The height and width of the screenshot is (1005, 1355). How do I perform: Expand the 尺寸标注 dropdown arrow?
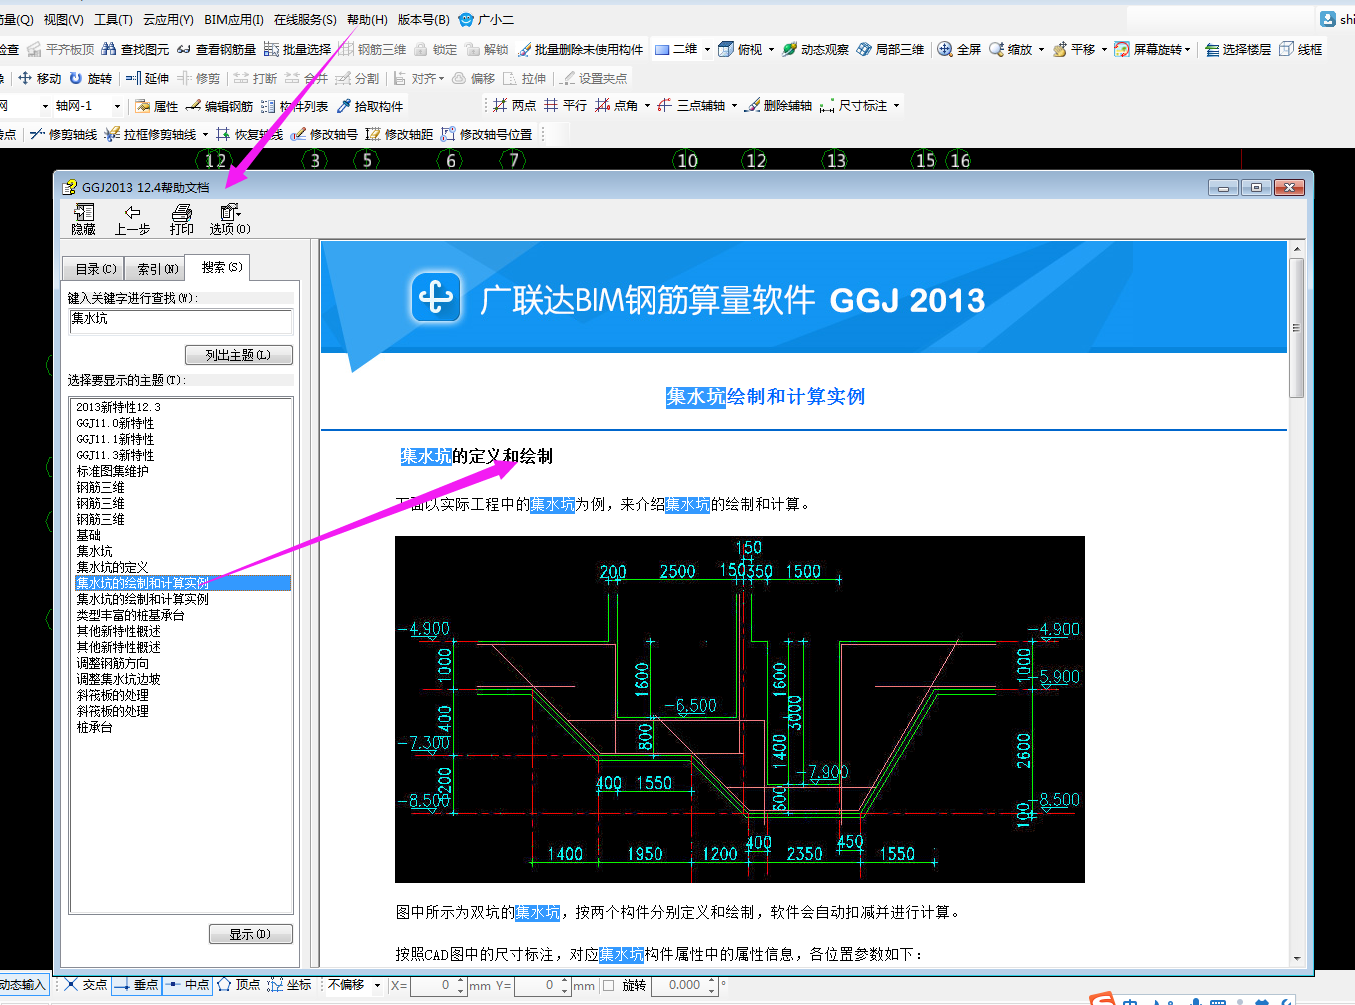[896, 105]
